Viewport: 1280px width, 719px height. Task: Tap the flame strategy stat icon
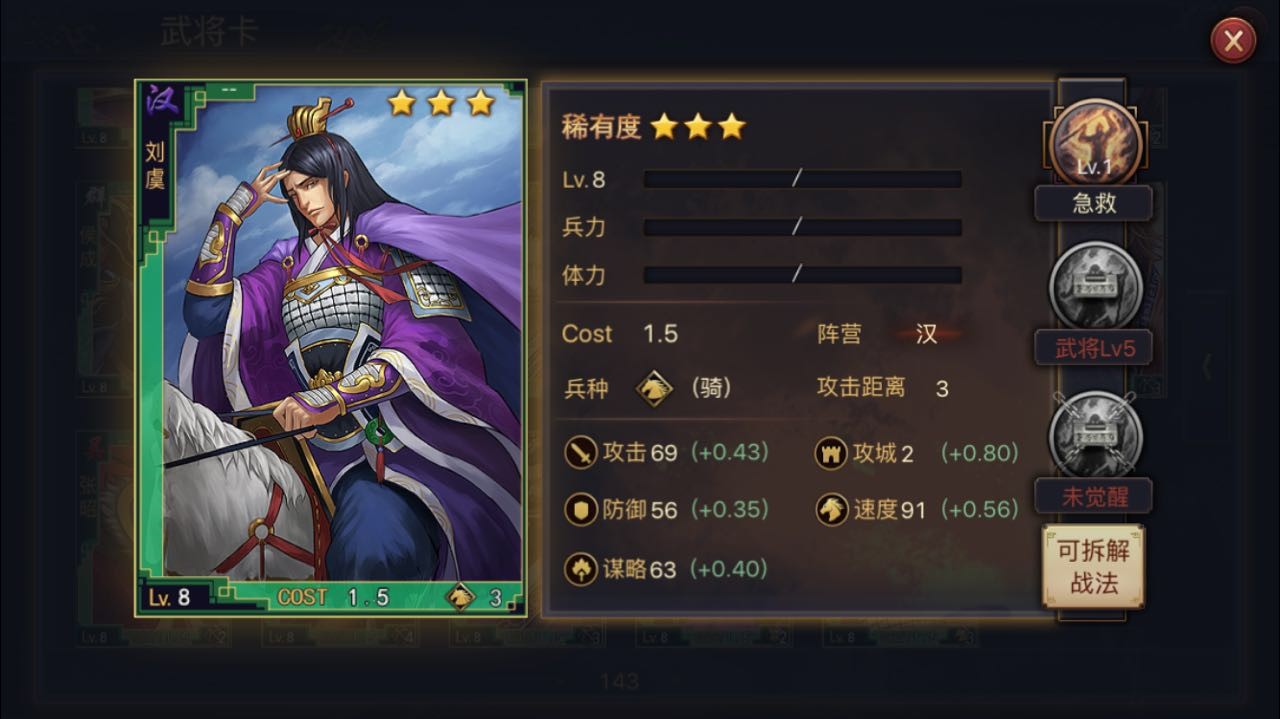click(580, 568)
